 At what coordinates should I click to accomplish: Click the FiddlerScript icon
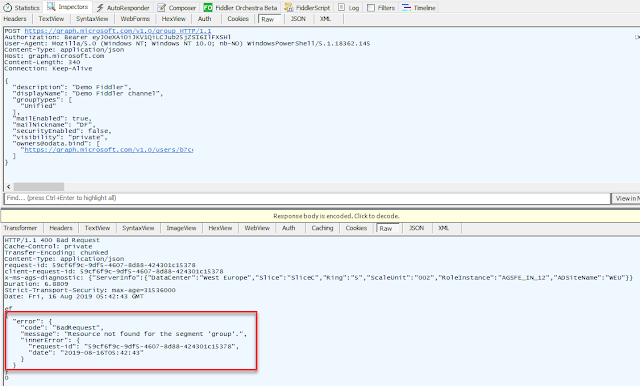click(x=289, y=7)
